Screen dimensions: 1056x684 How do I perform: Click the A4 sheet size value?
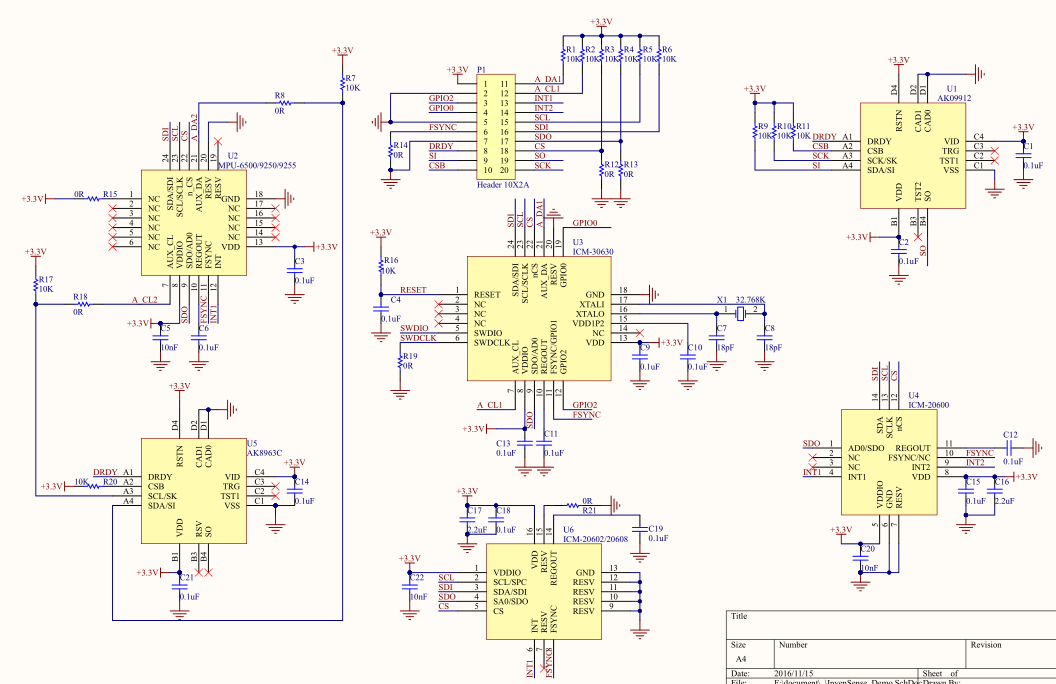click(x=741, y=659)
